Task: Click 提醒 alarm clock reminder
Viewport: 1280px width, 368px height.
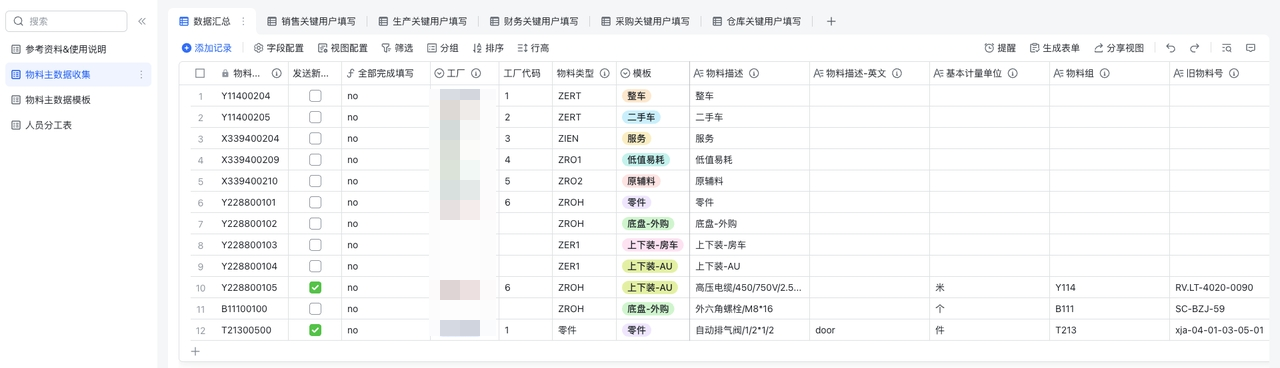Action: click(x=1000, y=48)
